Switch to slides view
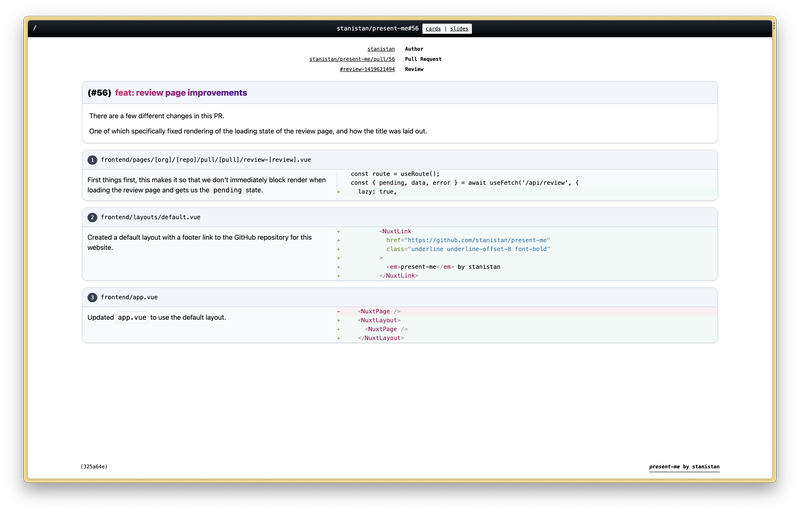 pyautogui.click(x=459, y=29)
